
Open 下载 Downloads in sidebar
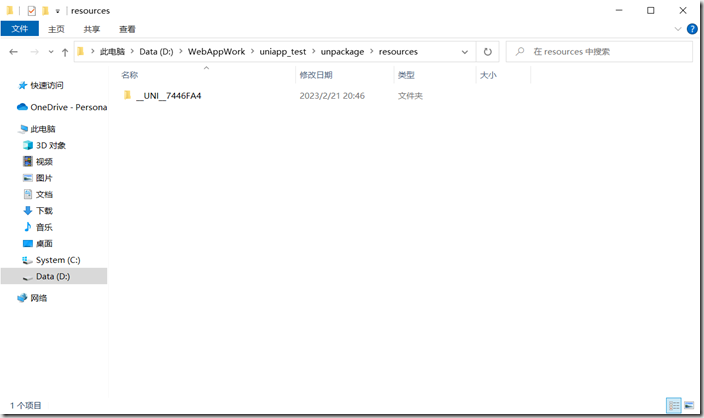click(44, 211)
